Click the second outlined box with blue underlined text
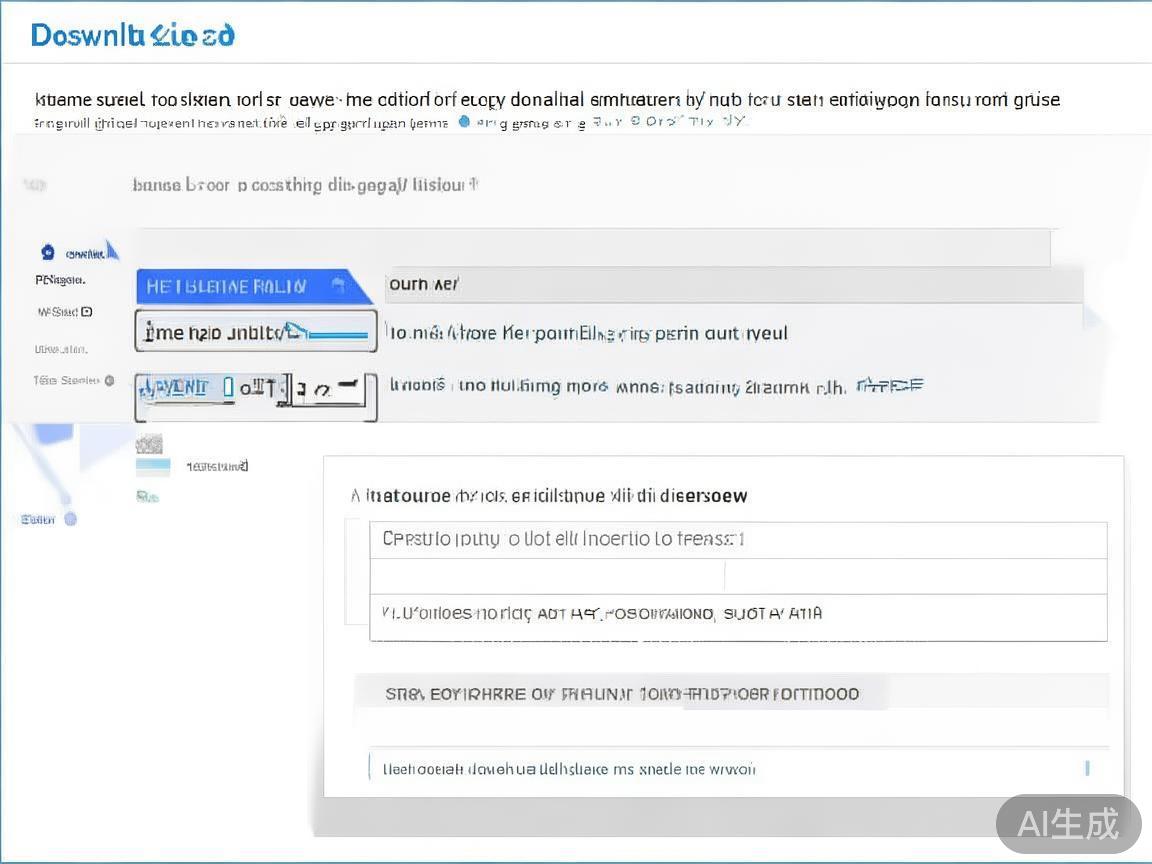Viewport: 1152px width, 864px height. (x=256, y=389)
